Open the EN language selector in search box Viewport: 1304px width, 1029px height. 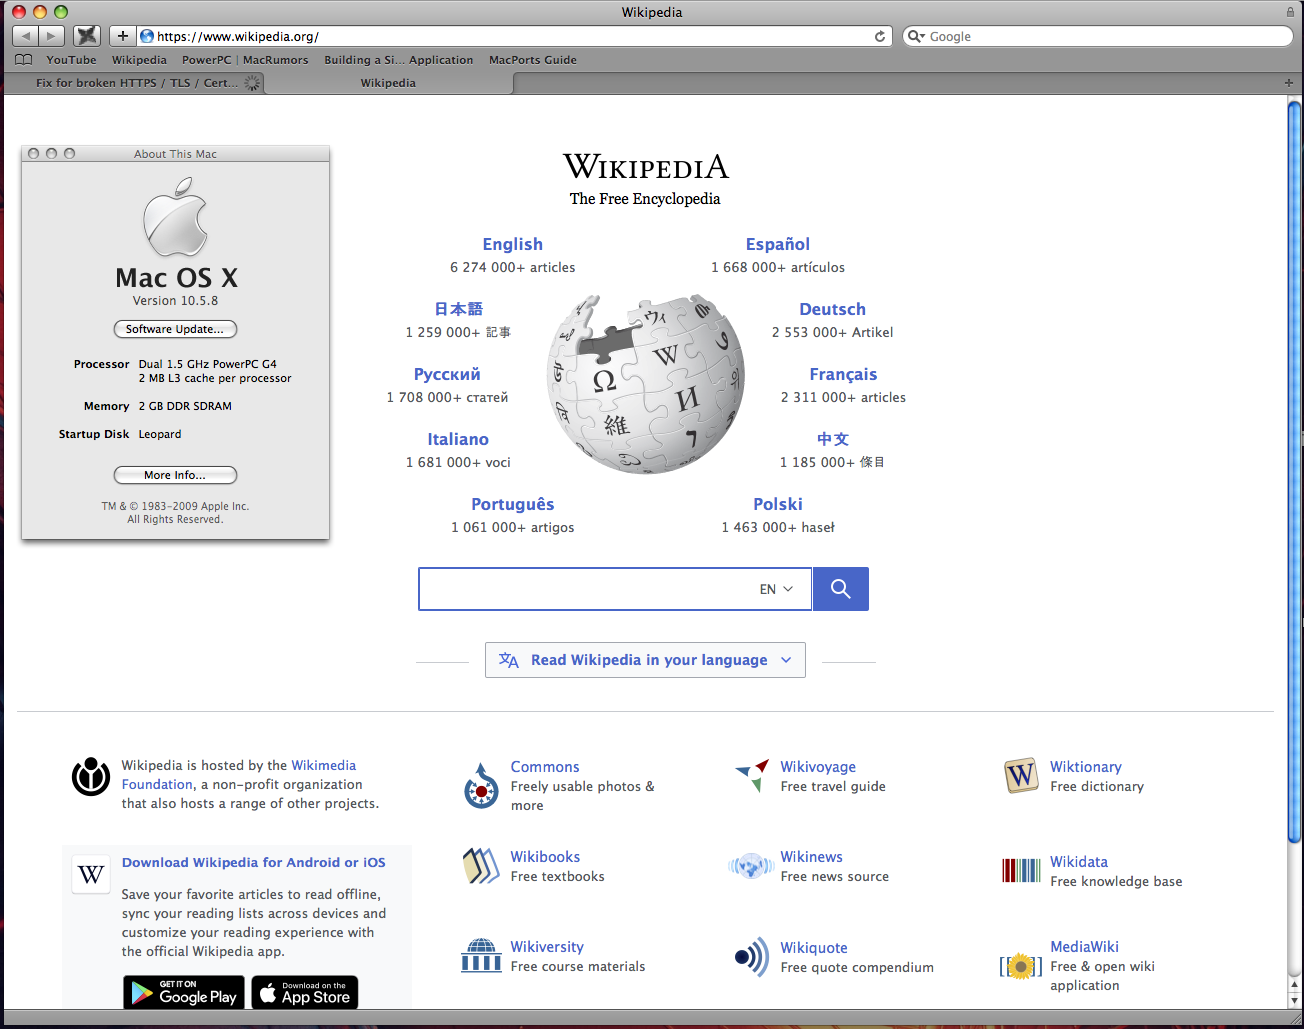click(776, 589)
